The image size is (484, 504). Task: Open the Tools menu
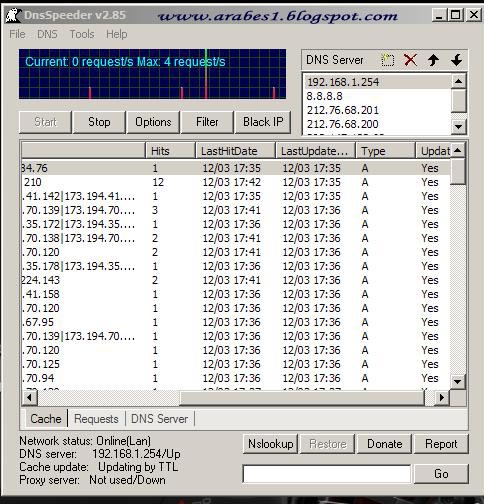[82, 34]
